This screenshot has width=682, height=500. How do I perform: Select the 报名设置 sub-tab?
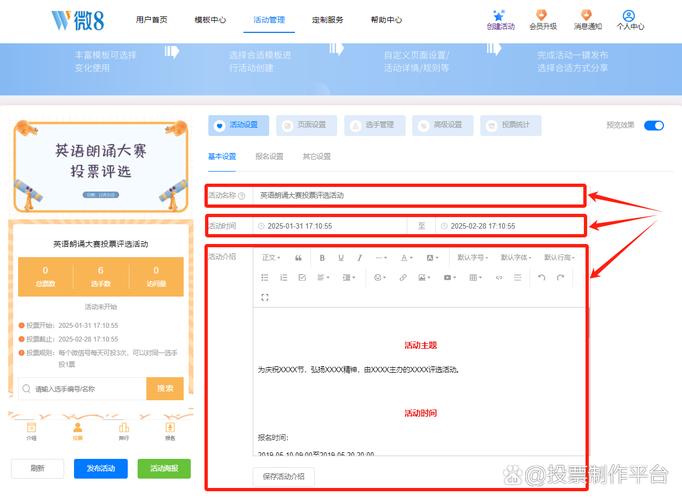tap(269, 157)
